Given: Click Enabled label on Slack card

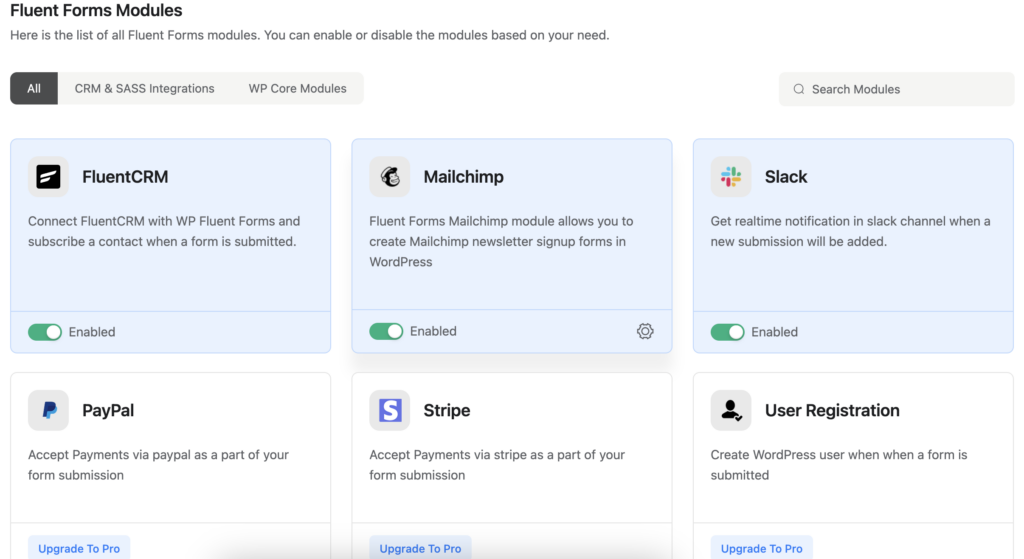Looking at the screenshot, I should pyautogui.click(x=775, y=332).
